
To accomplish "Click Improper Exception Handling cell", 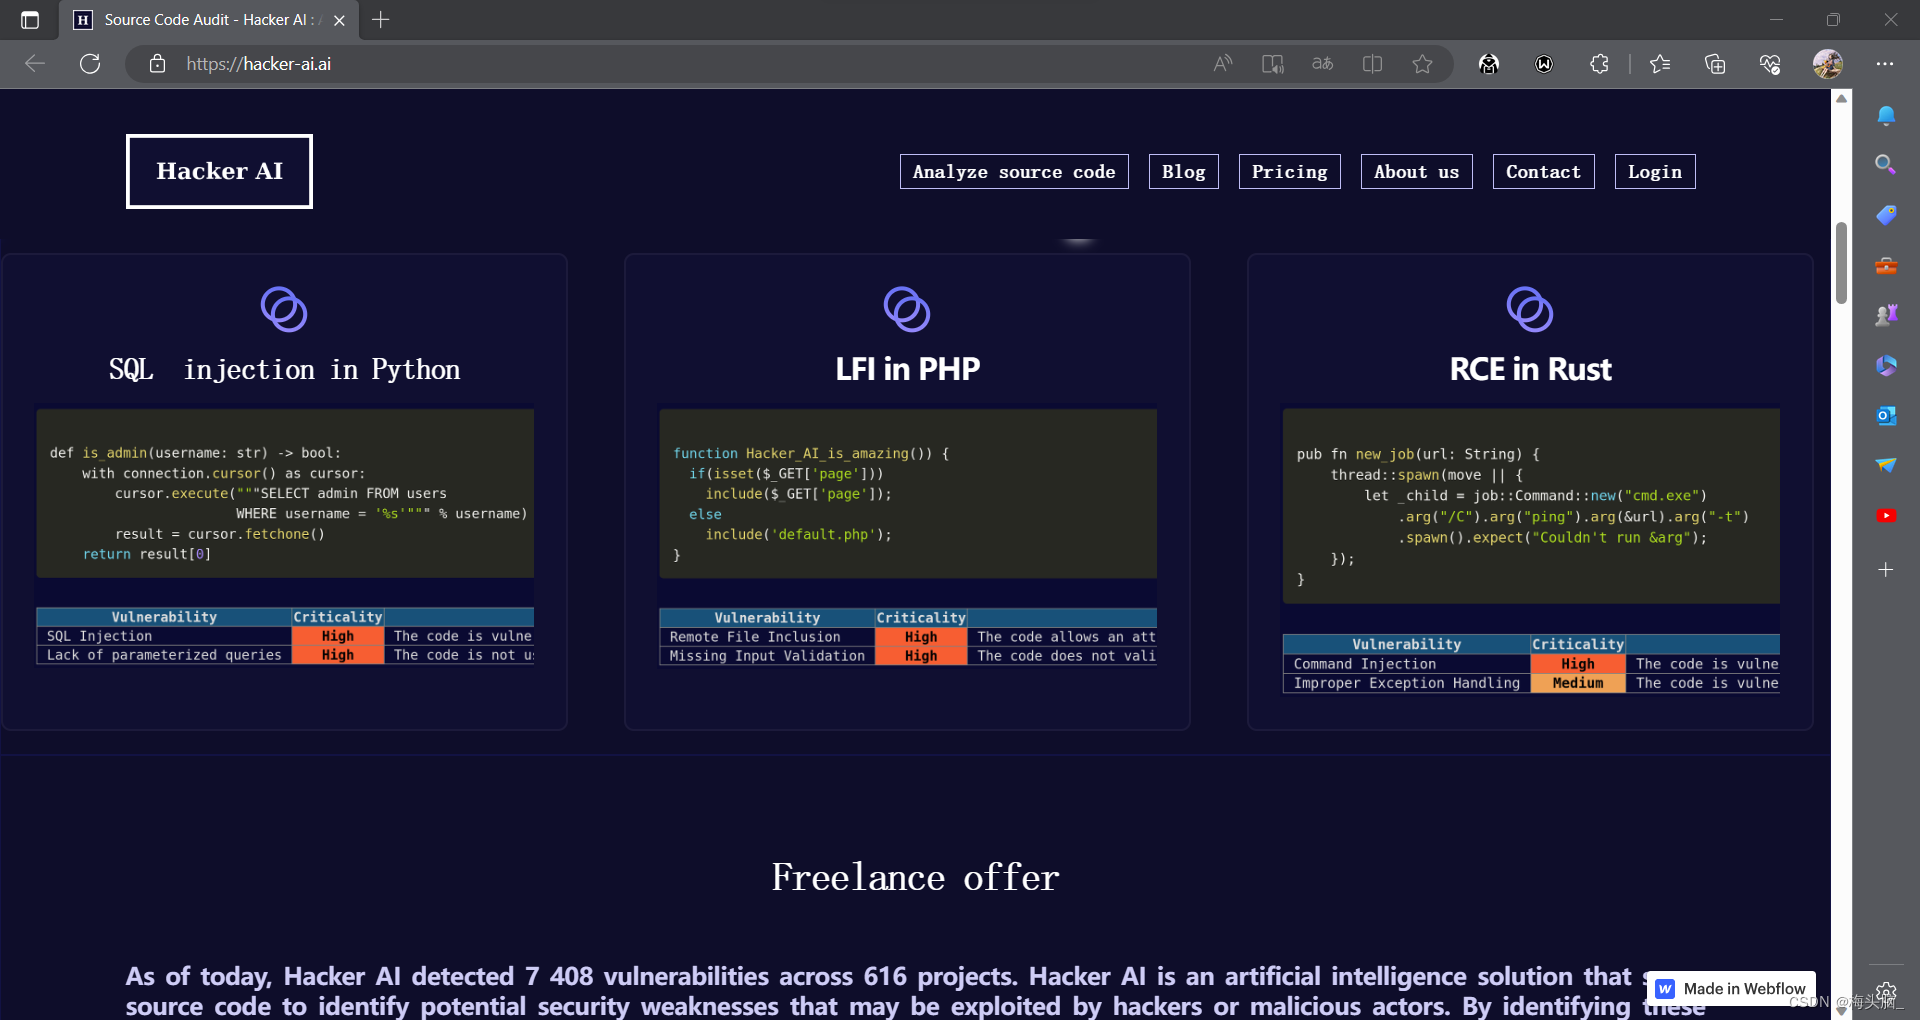I will point(1407,683).
